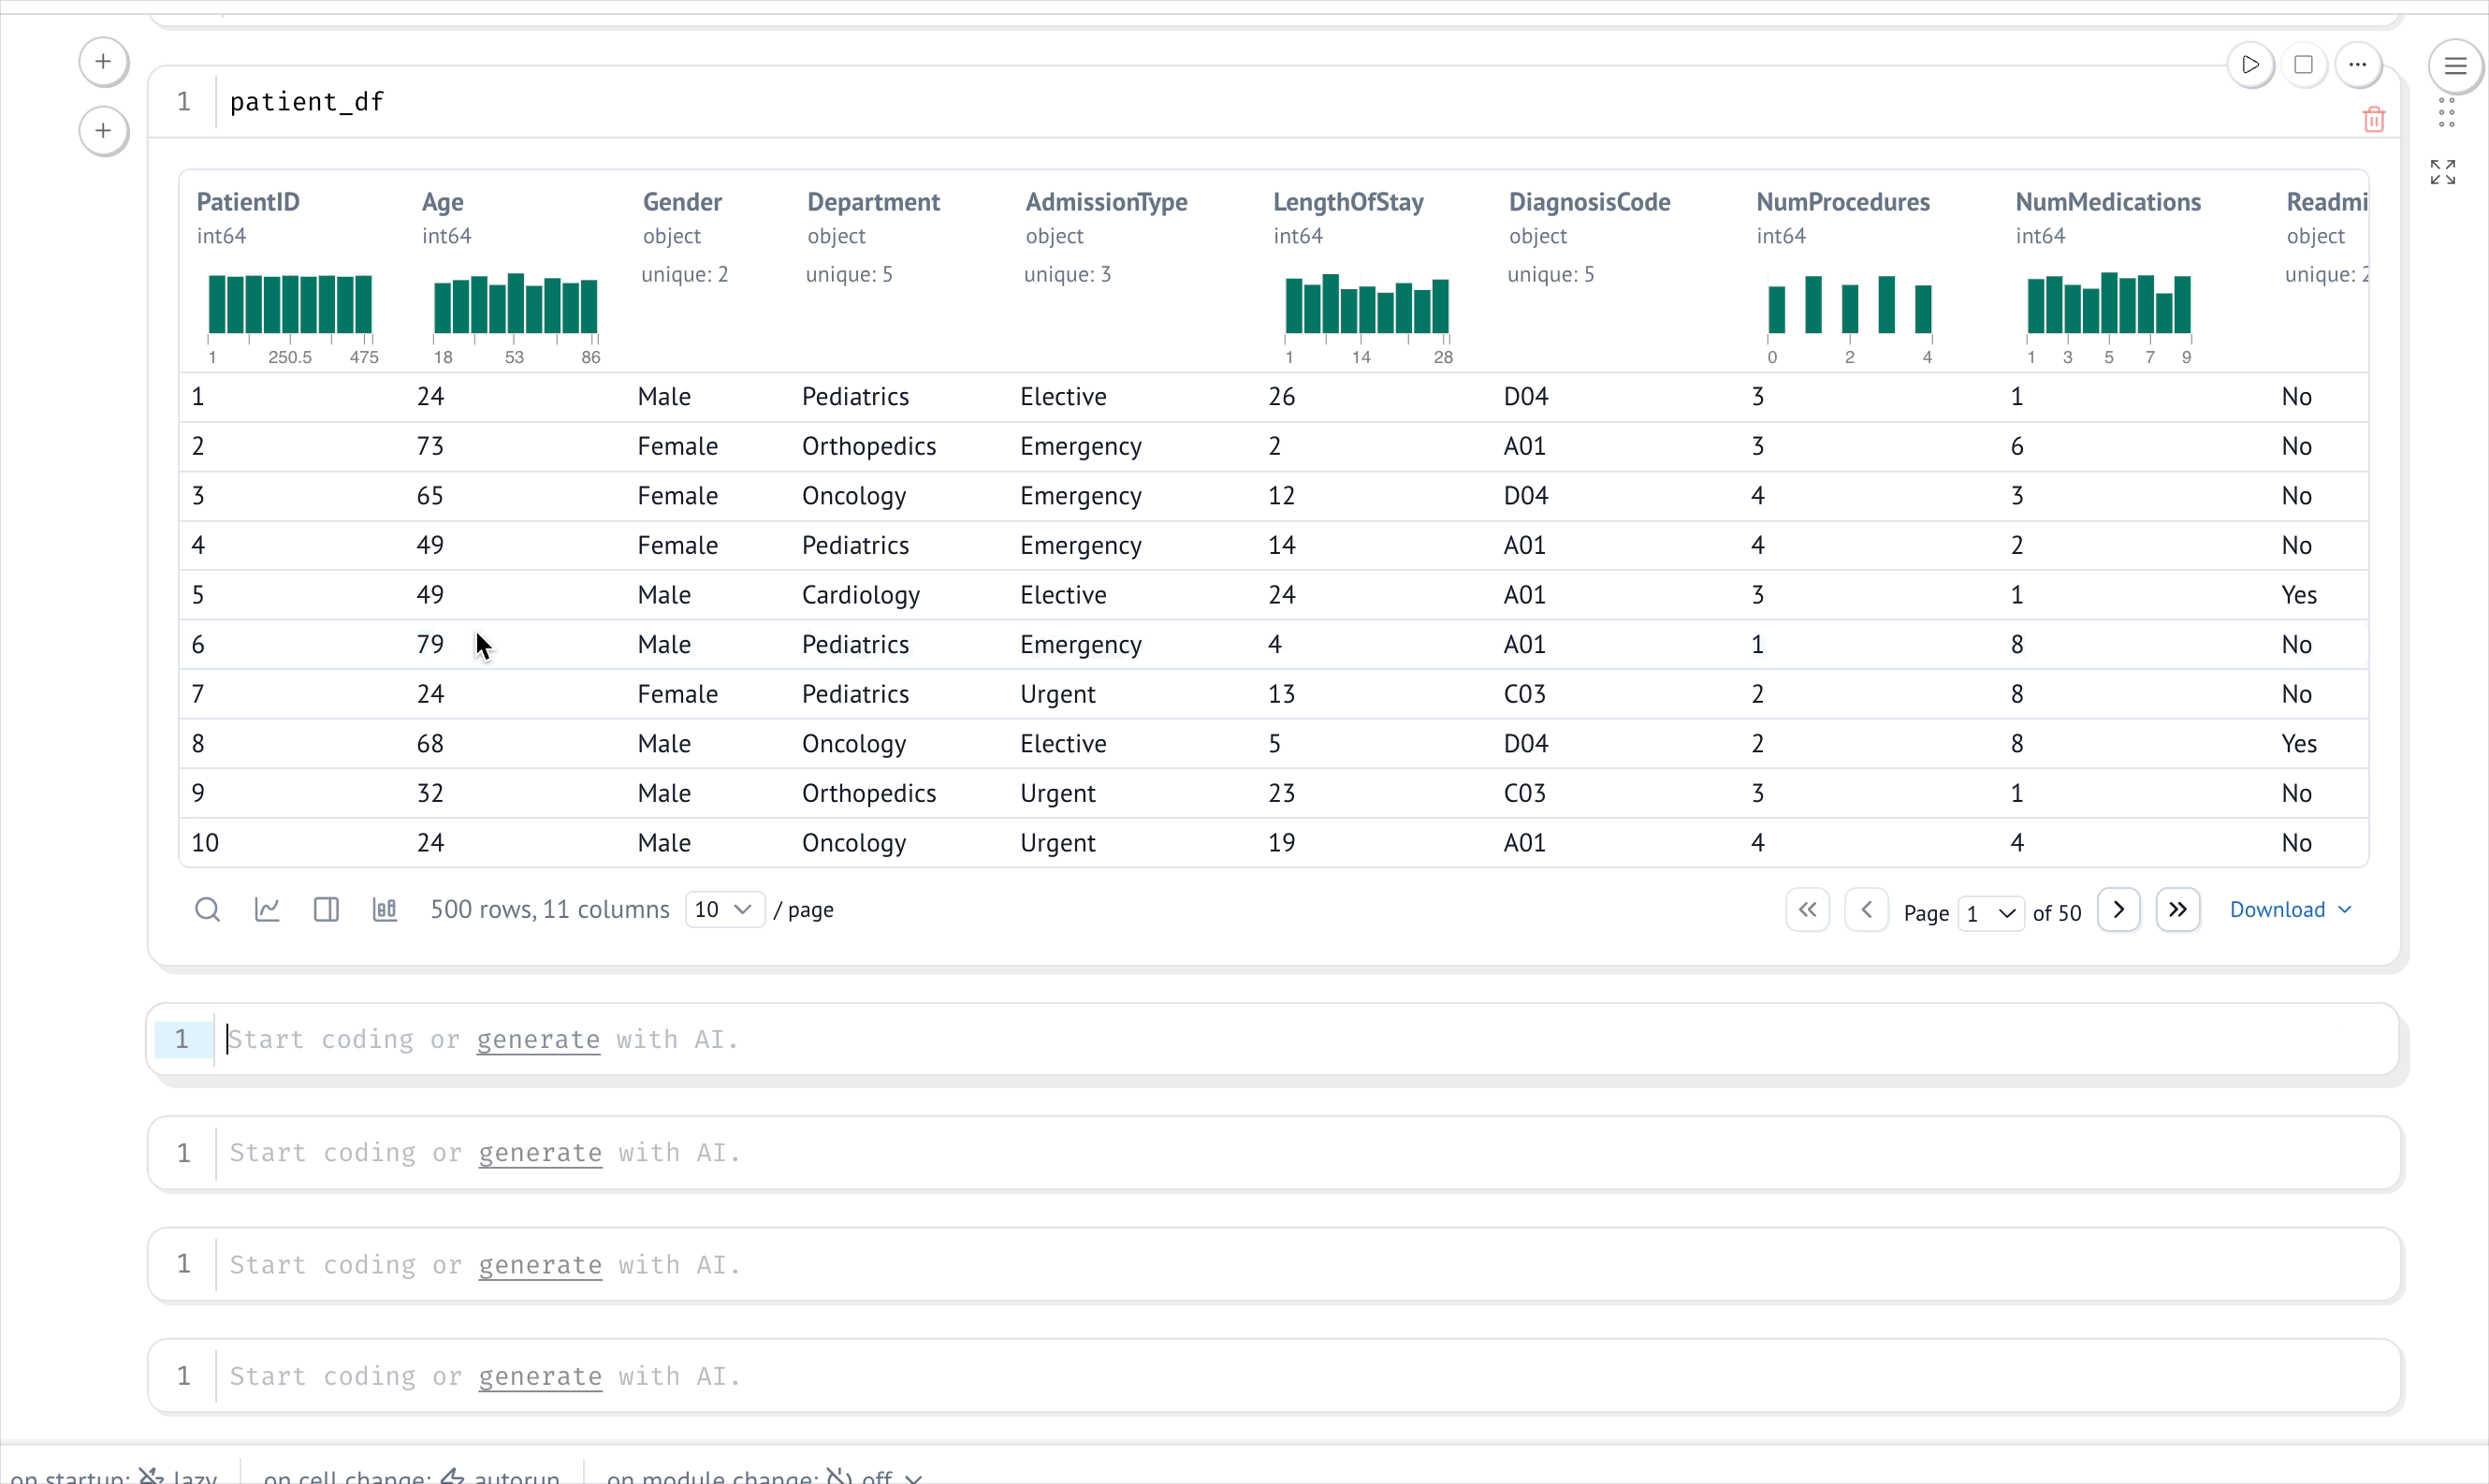Open the chart builder icon below table
The height and width of the screenshot is (1484, 2489).
[267, 910]
